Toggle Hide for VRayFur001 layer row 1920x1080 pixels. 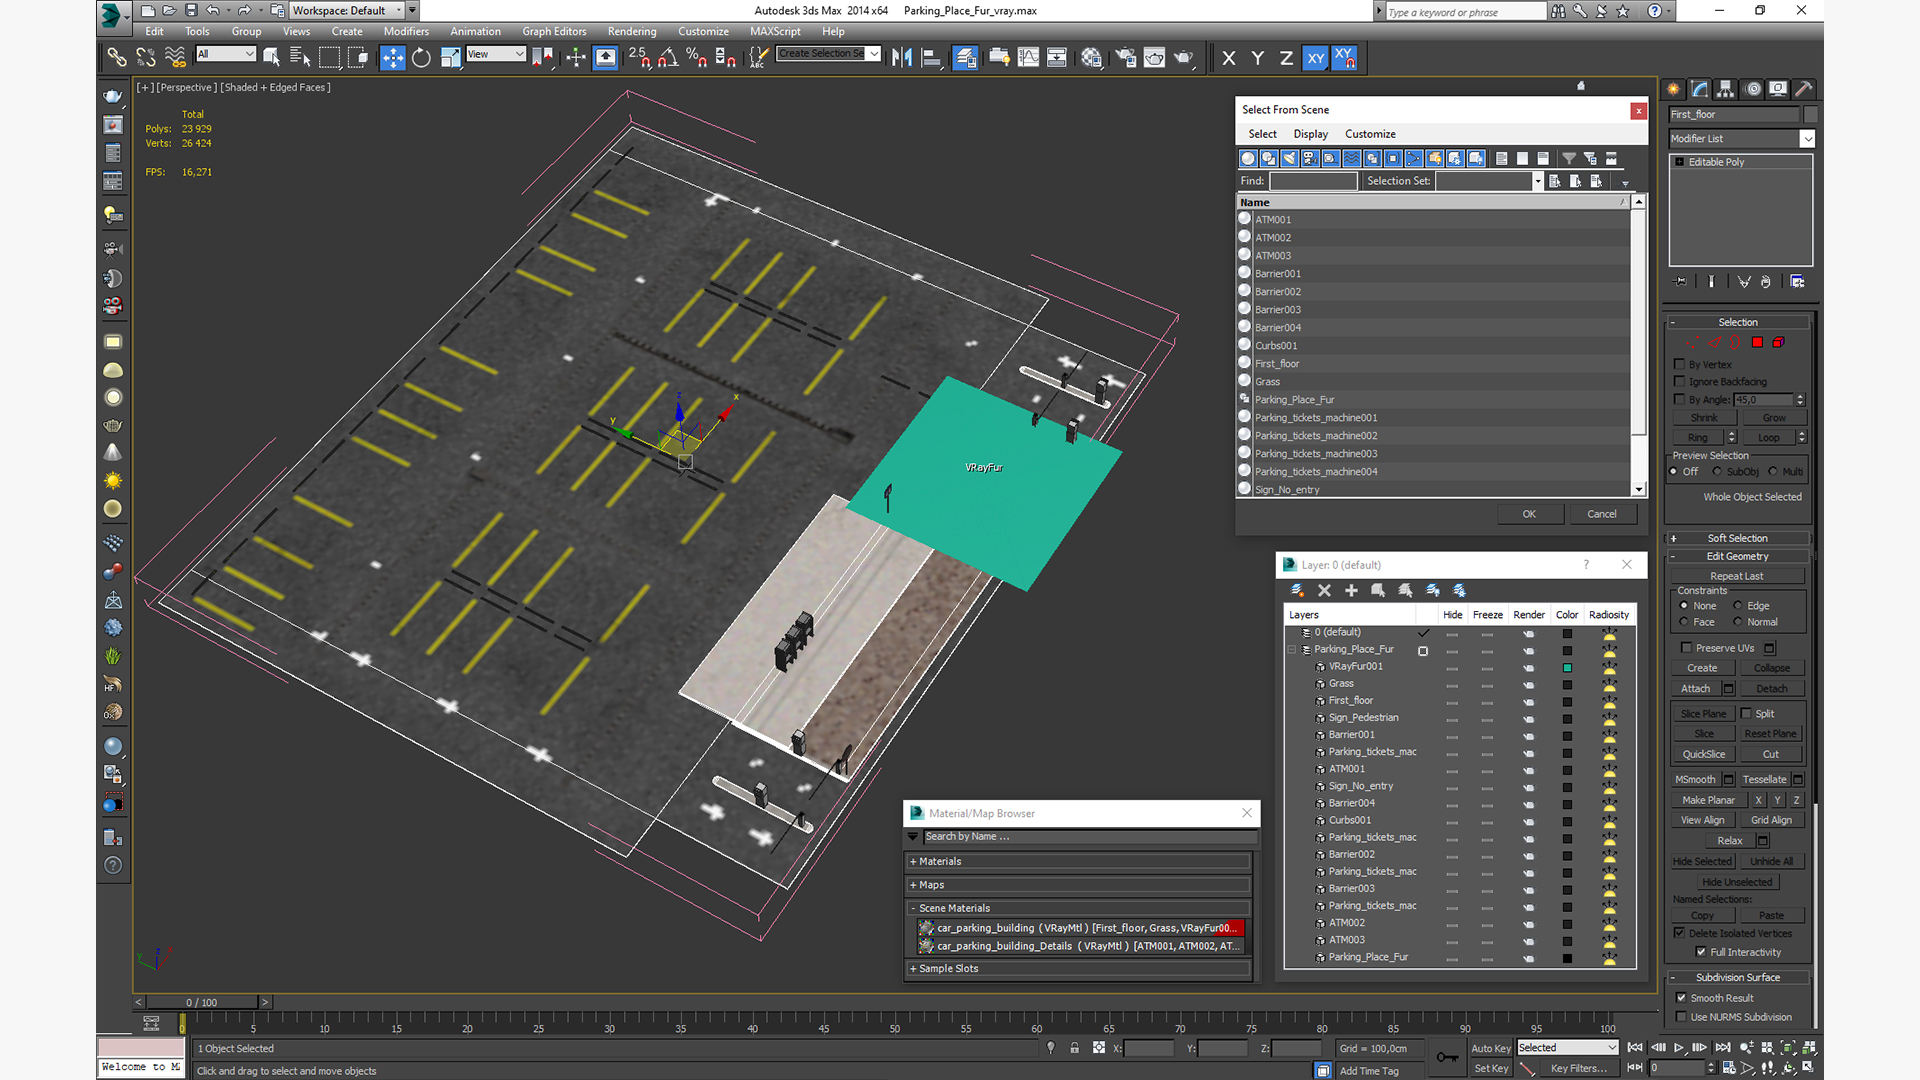(1452, 667)
